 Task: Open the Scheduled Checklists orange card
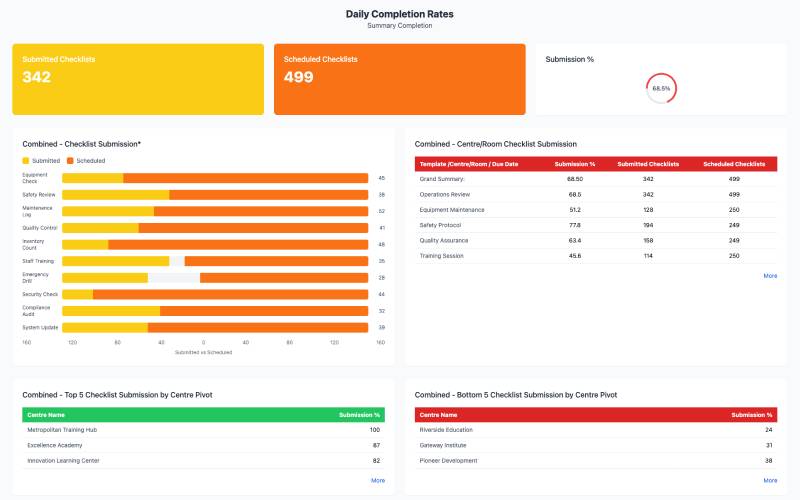[400, 79]
